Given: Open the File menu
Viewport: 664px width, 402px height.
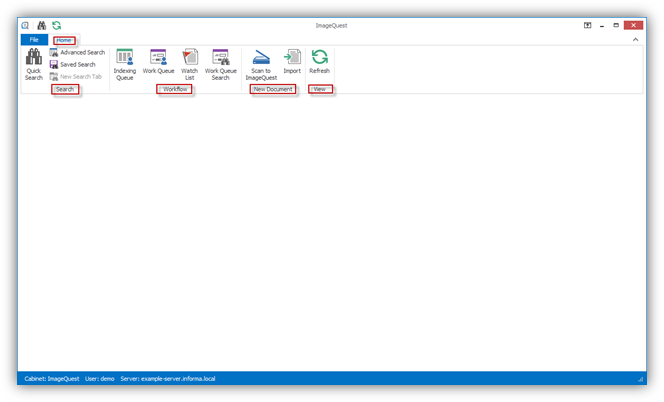Looking at the screenshot, I should (34, 40).
